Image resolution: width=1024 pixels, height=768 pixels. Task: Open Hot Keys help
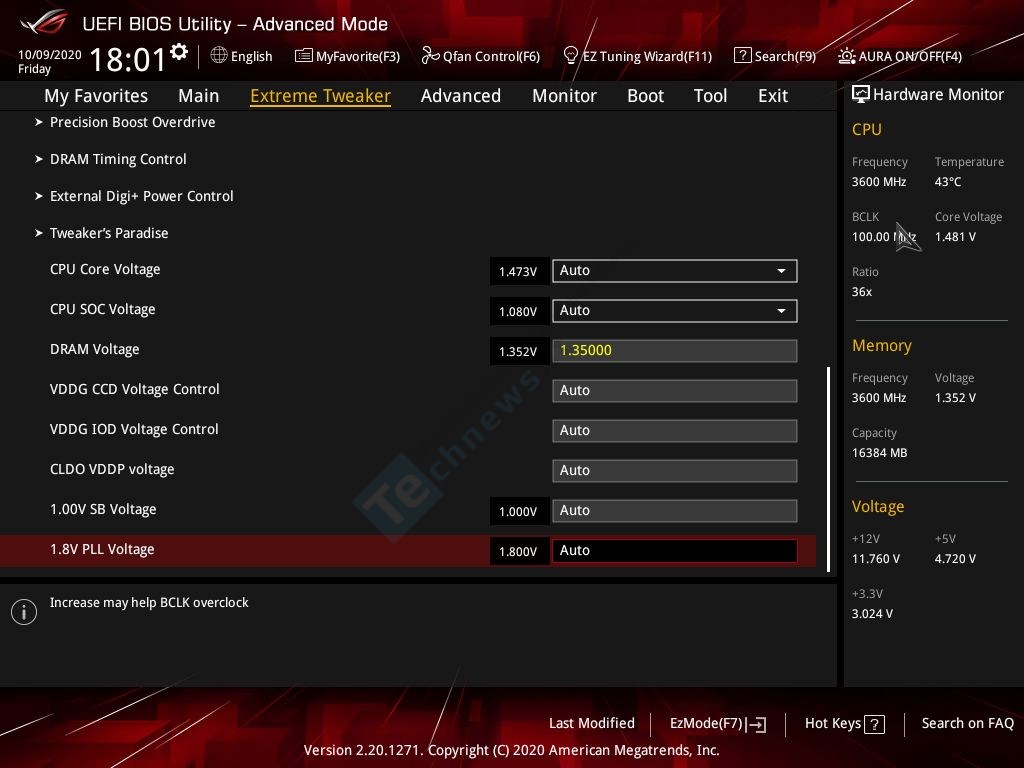pyautogui.click(x=833, y=723)
